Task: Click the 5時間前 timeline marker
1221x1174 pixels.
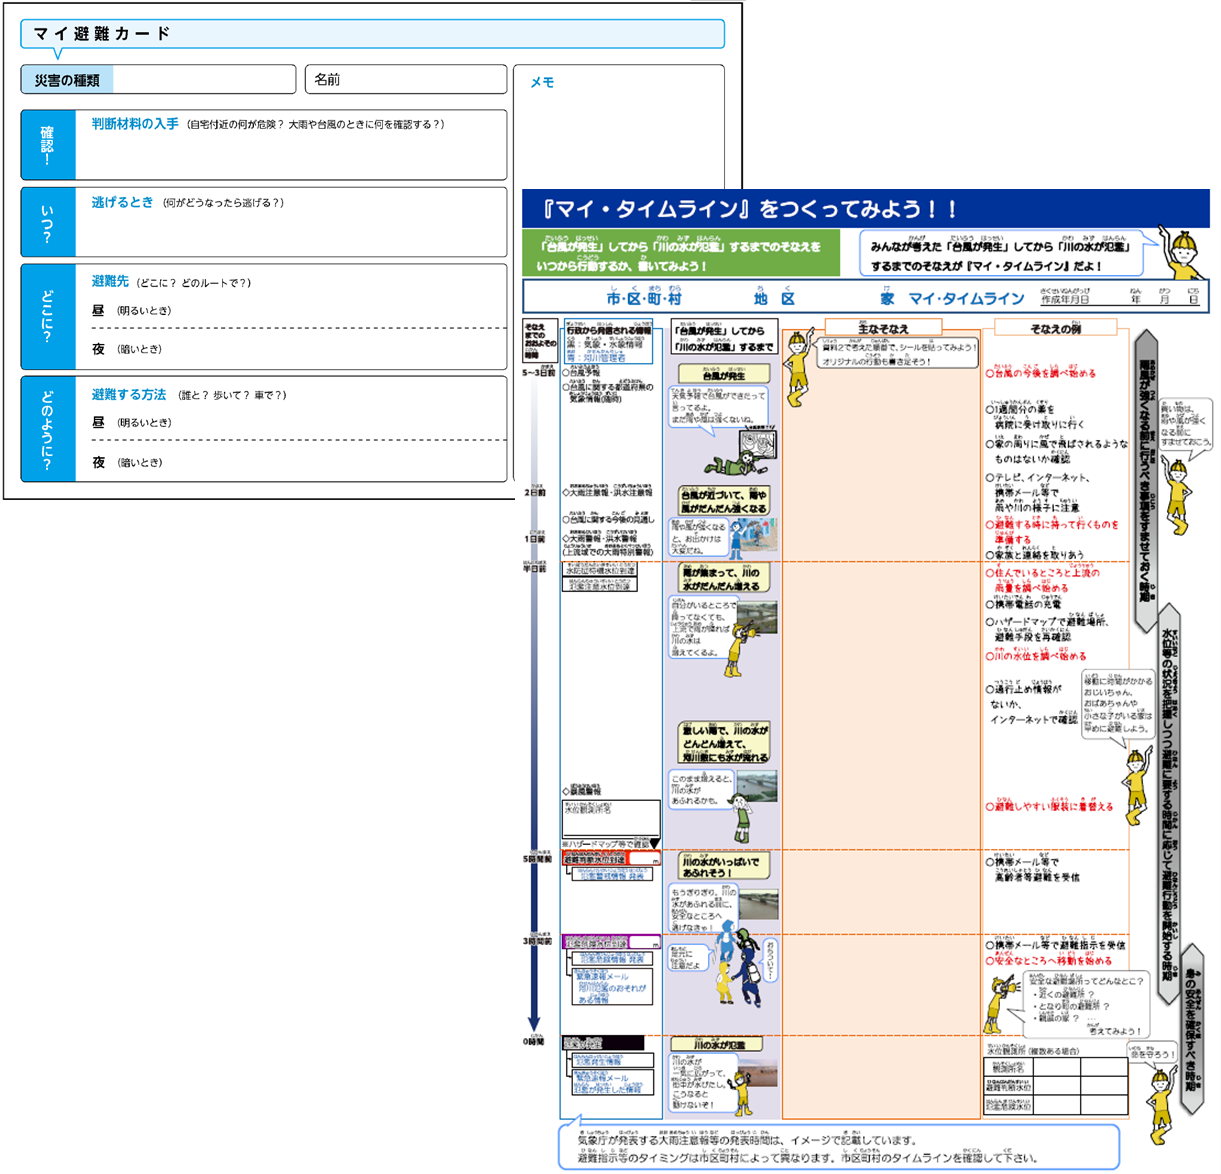Action: click(x=536, y=859)
